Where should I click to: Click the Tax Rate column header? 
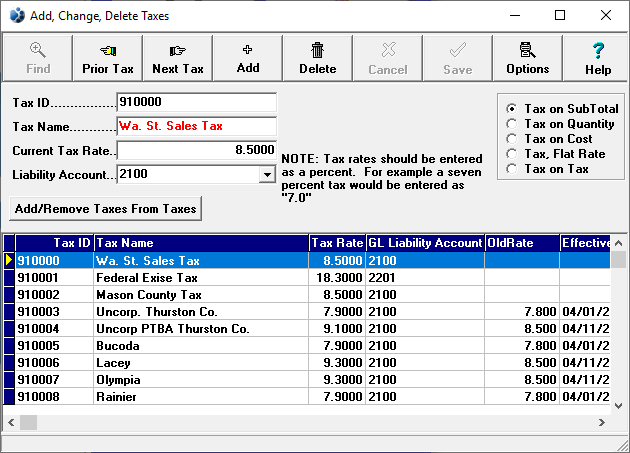pyautogui.click(x=336, y=243)
